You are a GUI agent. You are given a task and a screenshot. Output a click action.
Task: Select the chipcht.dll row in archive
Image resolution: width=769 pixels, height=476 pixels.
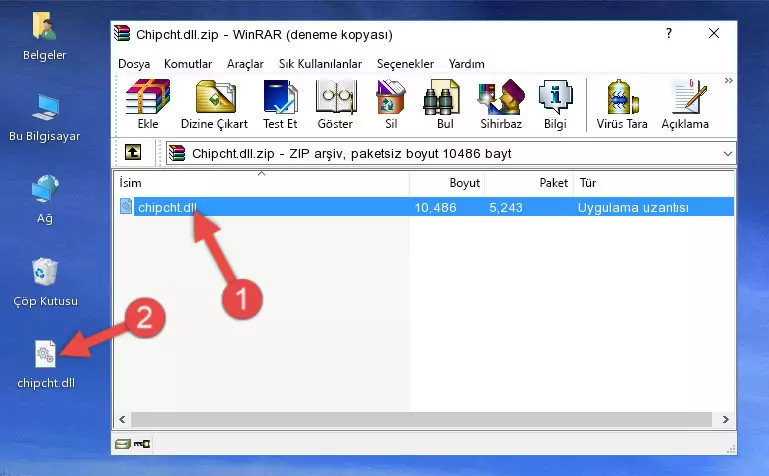coord(425,207)
